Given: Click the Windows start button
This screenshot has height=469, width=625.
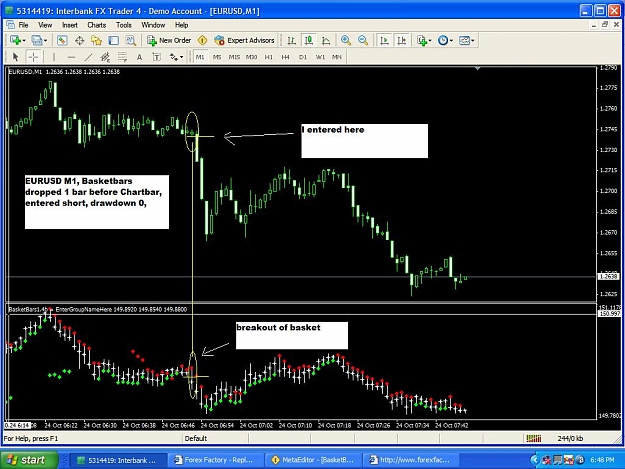Looking at the screenshot, I should 29,460.
